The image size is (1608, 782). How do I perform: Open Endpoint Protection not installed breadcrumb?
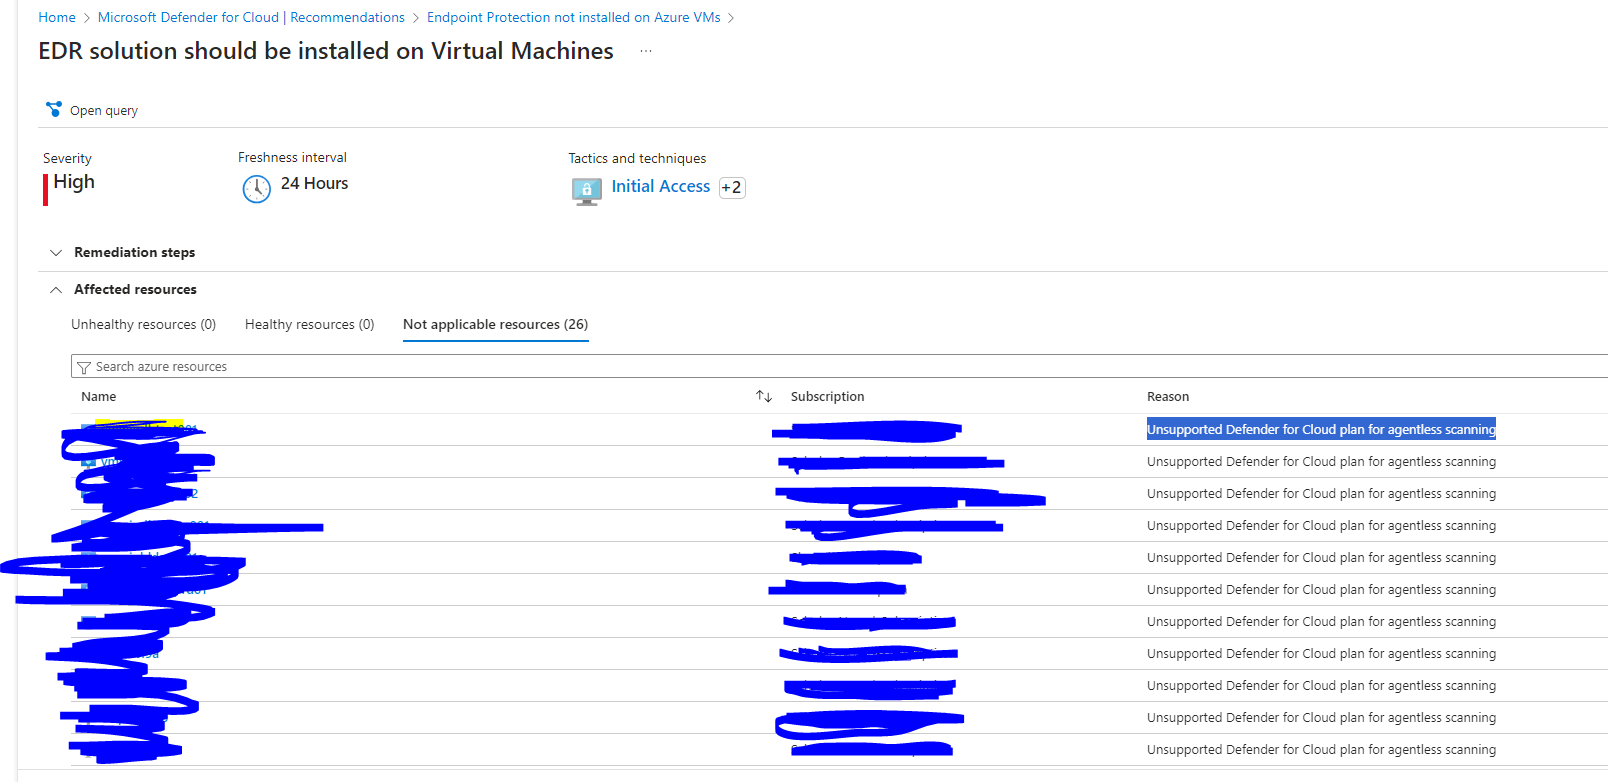click(573, 17)
